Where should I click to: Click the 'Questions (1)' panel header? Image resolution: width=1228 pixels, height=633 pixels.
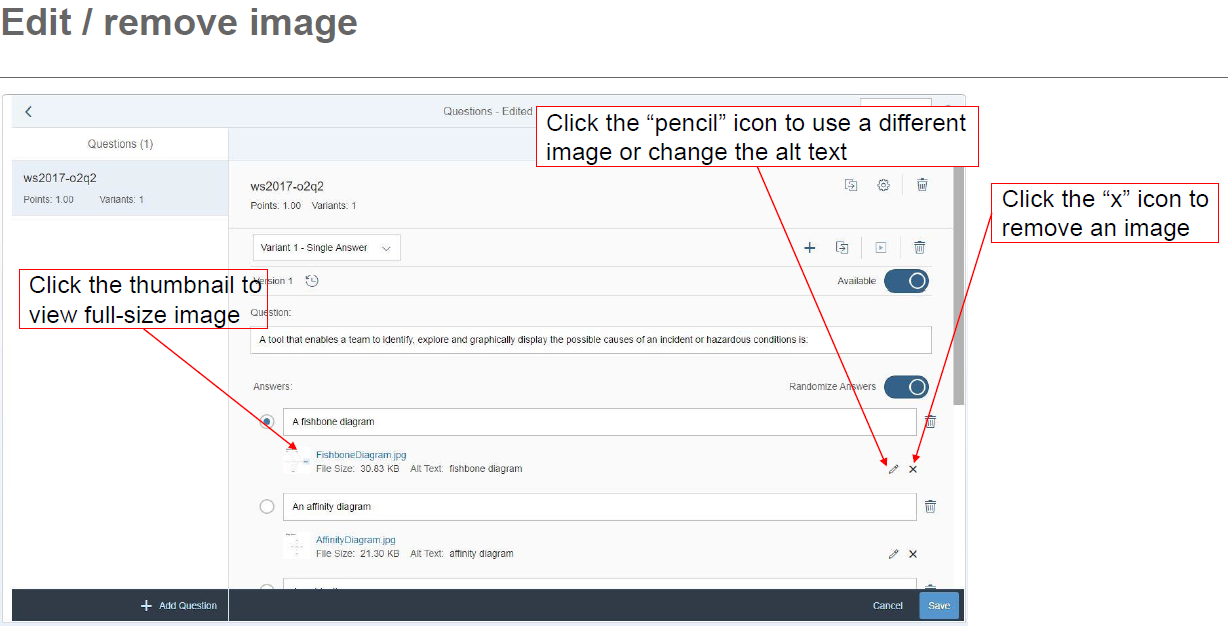click(120, 144)
